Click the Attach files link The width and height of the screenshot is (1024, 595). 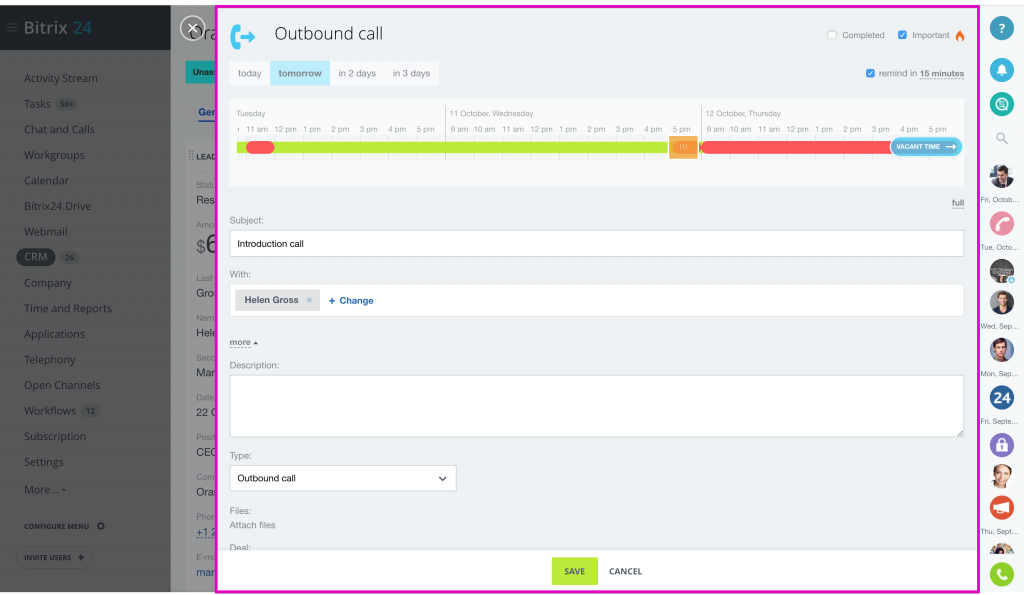point(252,525)
